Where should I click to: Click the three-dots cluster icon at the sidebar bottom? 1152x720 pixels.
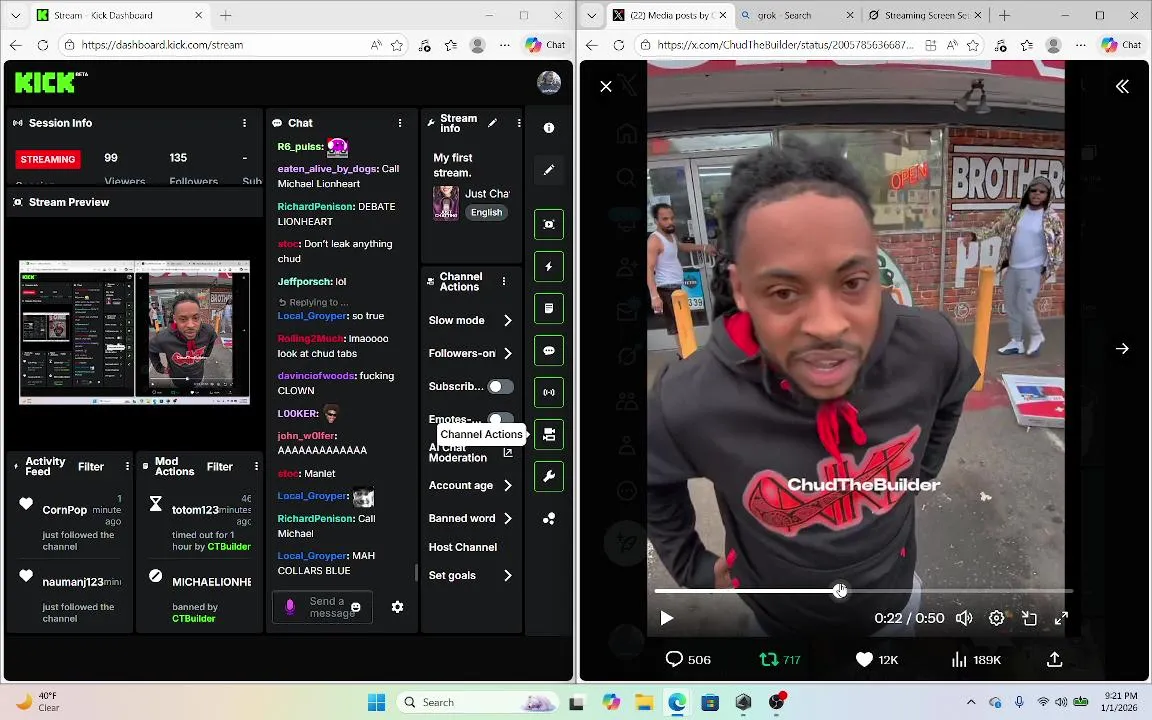tap(549, 519)
